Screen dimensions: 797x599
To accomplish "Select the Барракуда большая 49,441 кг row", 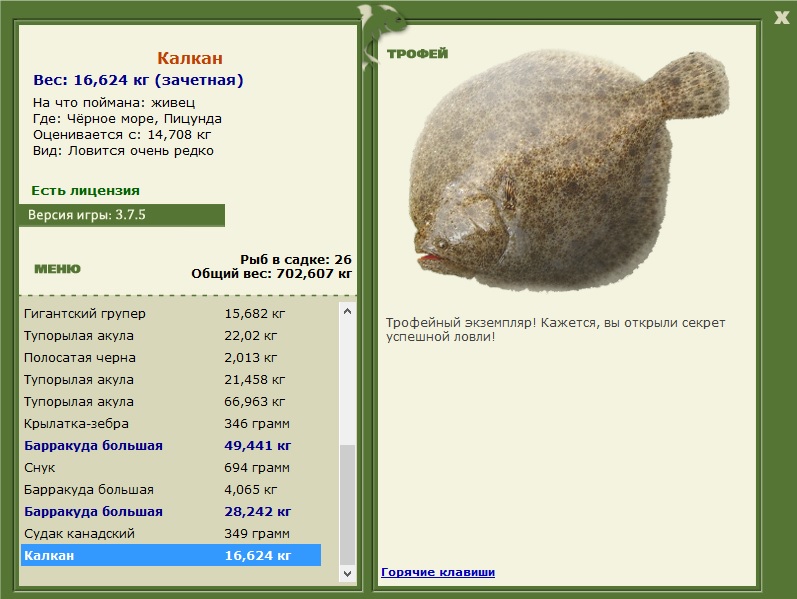I will [x=171, y=445].
